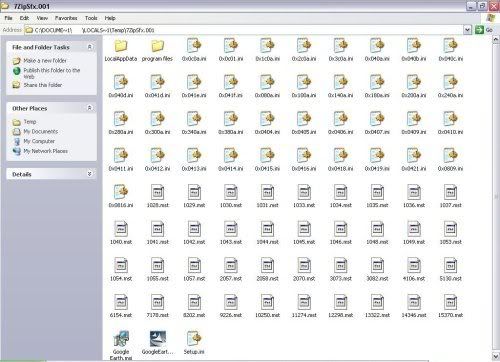Click Make a new folder link

point(45,61)
